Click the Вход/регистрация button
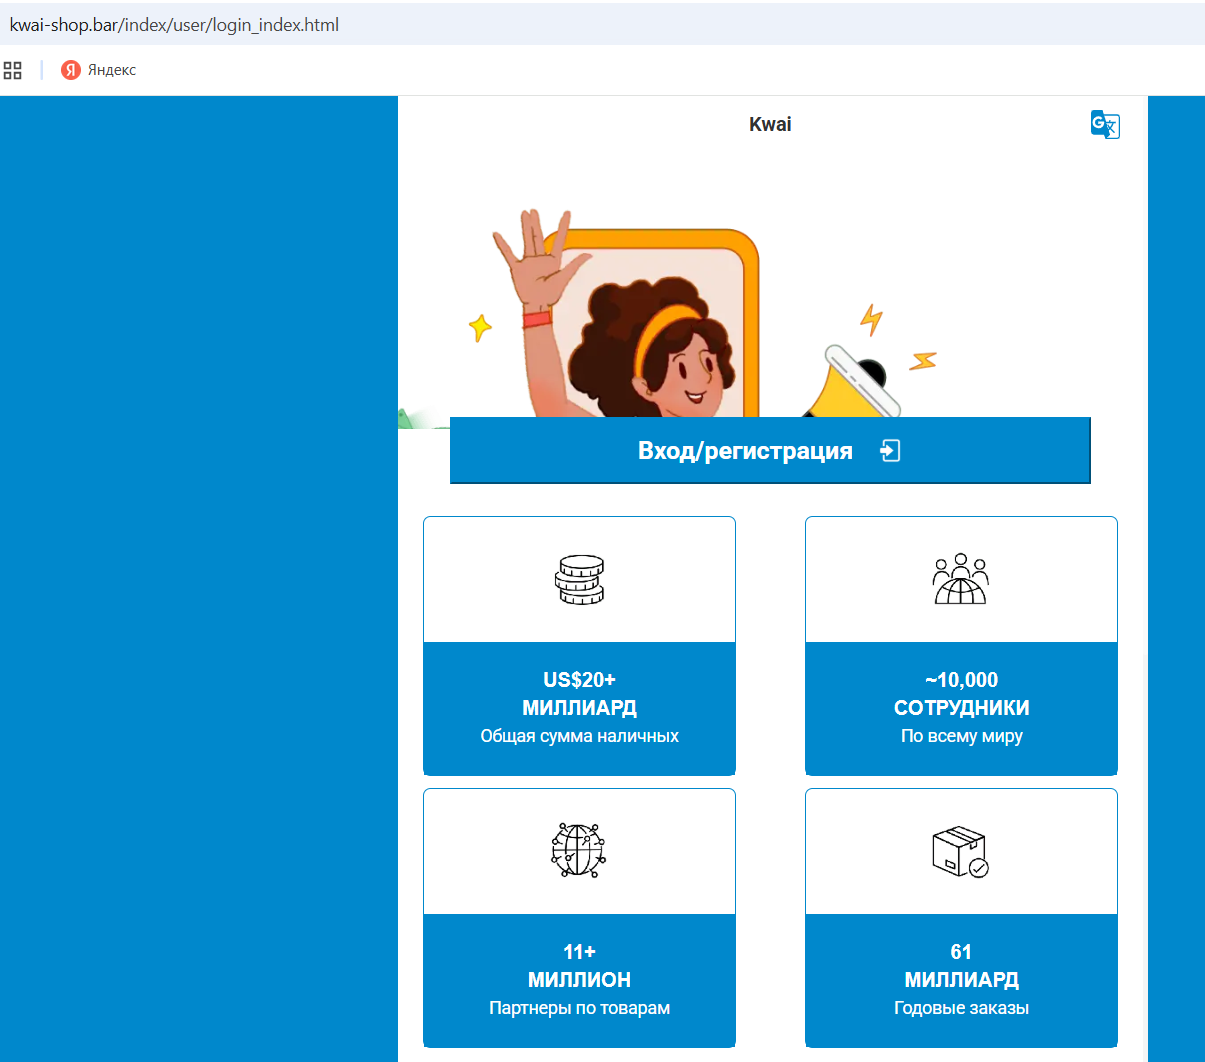This screenshot has width=1205, height=1062. (x=770, y=451)
